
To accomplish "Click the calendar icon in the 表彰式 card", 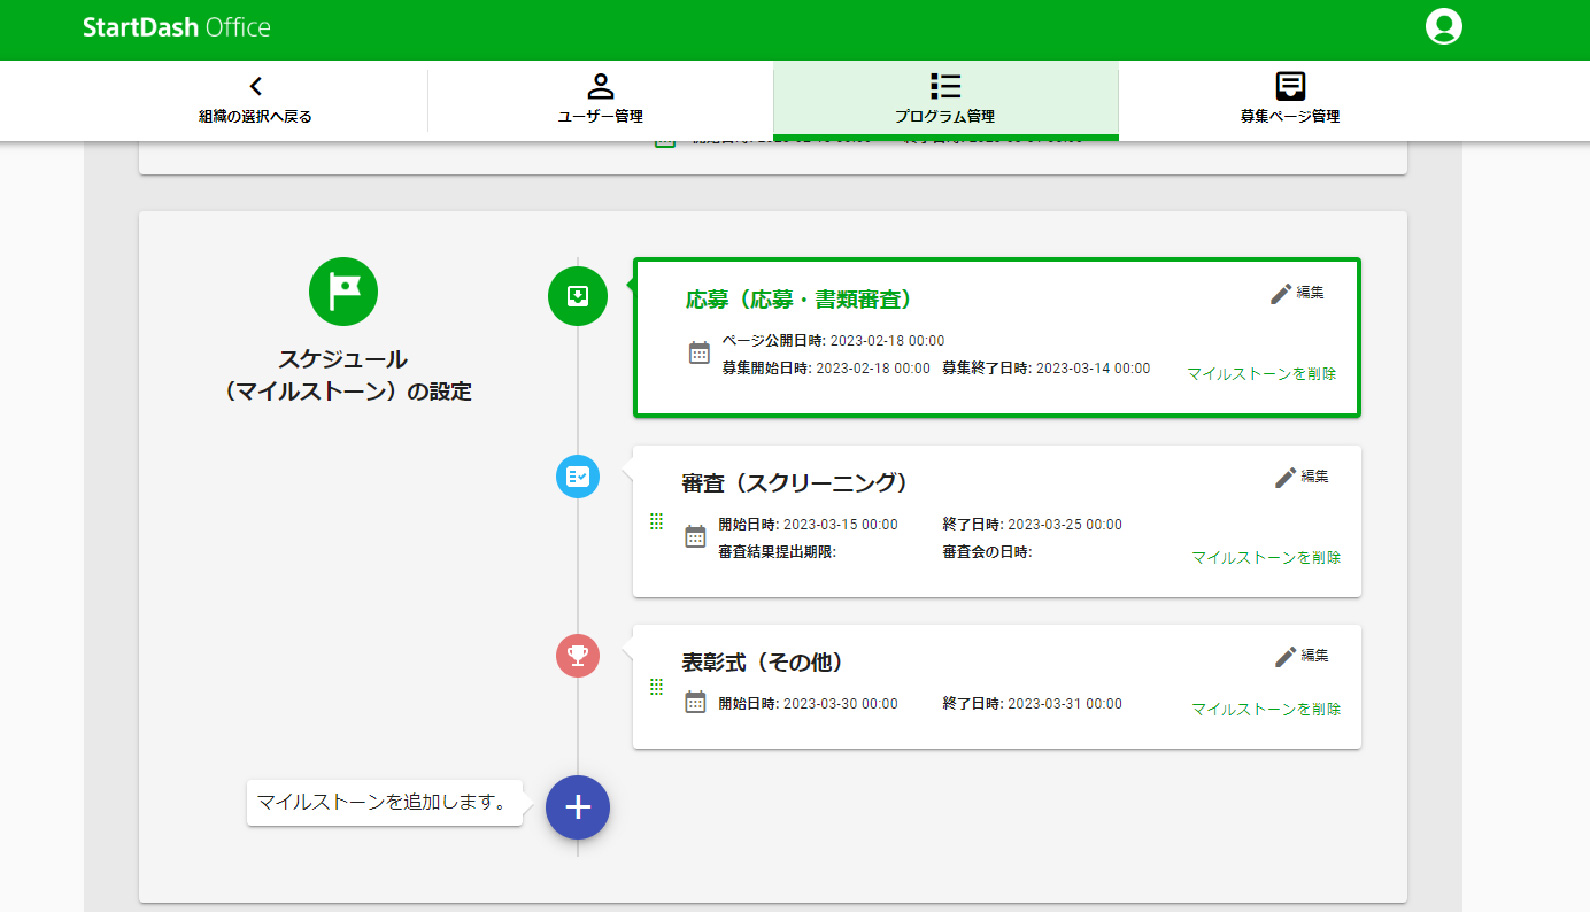I will click(695, 703).
